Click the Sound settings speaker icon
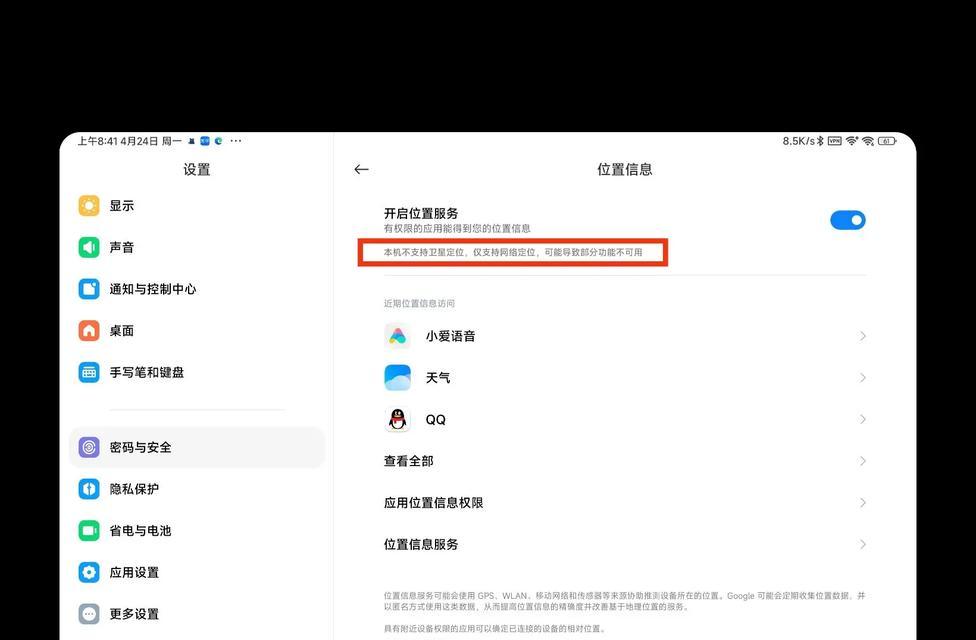 [x=89, y=247]
